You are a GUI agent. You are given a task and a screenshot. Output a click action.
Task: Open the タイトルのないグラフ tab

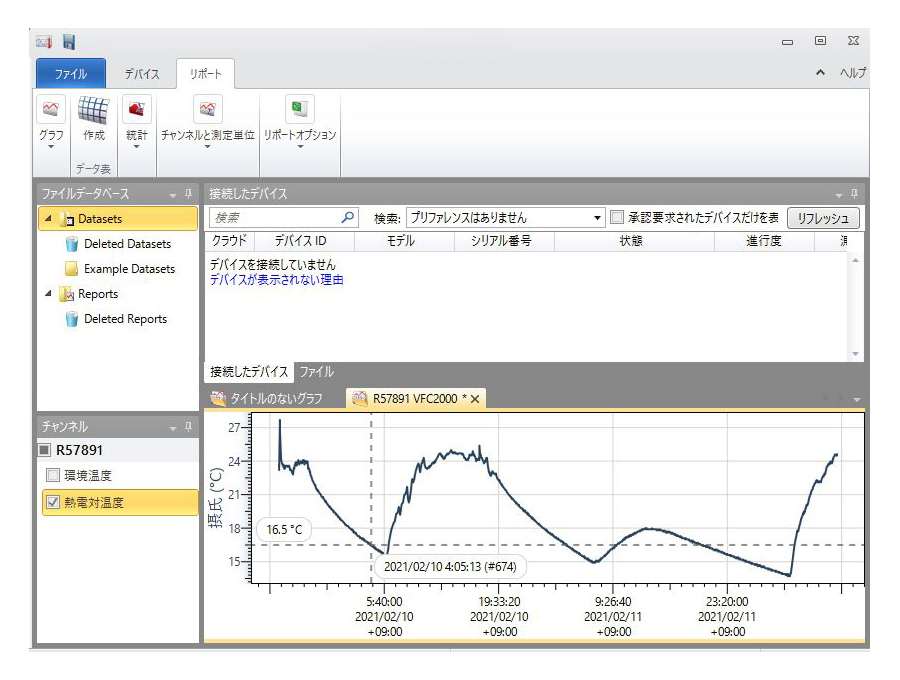pos(270,399)
